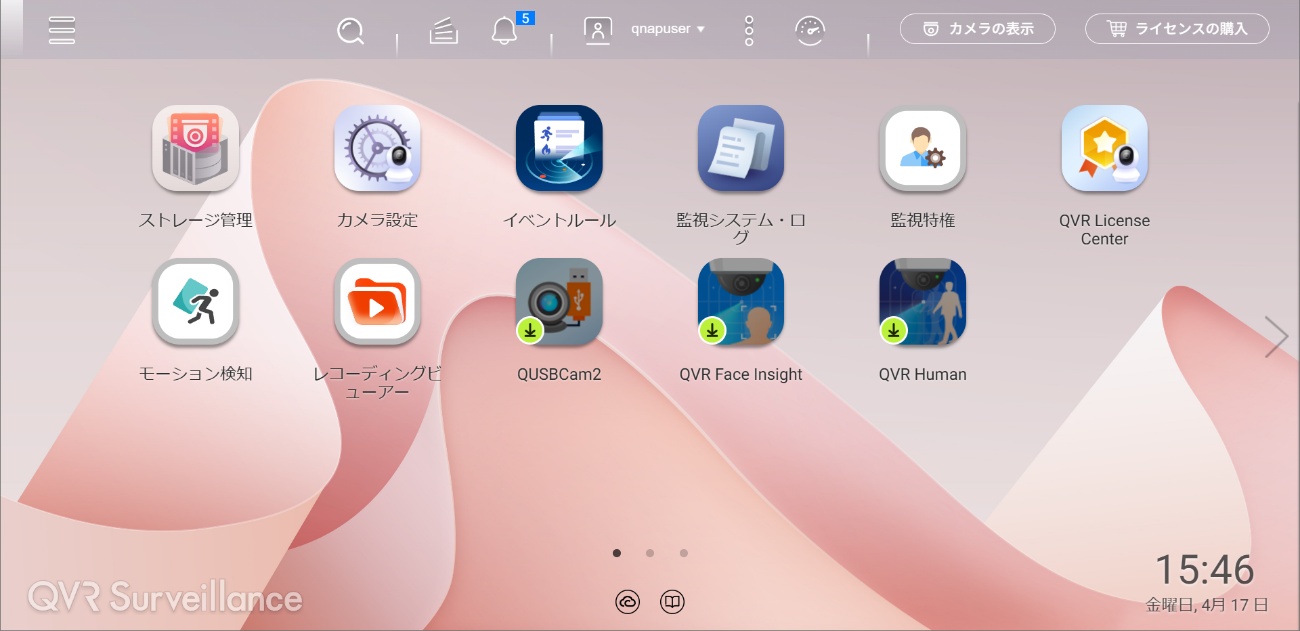This screenshot has height=631, width=1300.
Task: Install the QVR Face Insight app
Action: pos(741,302)
